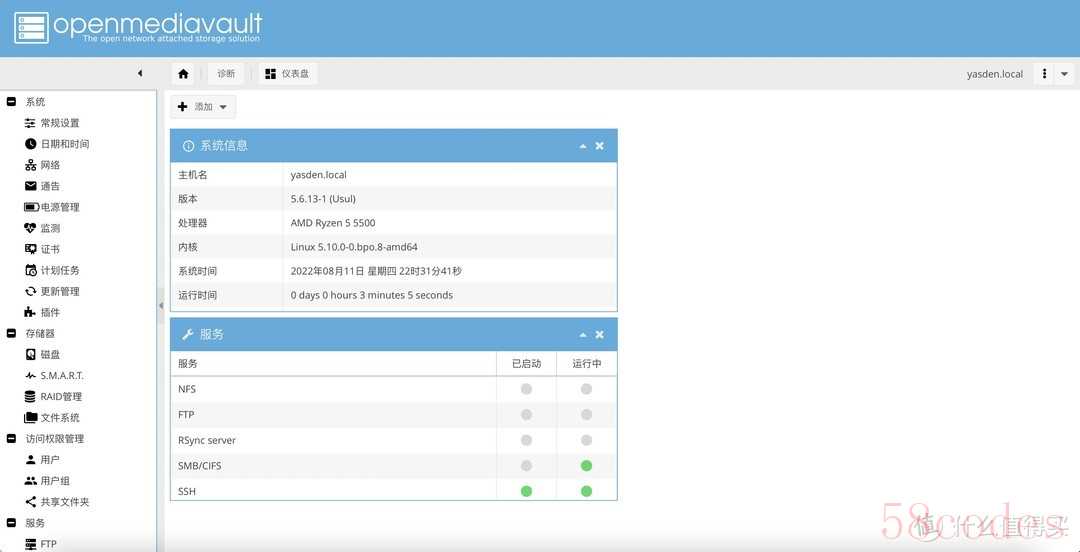Image resolution: width=1080 pixels, height=552 pixels.
Task: Open the 插件 puzzle piece icon
Action: point(30,312)
